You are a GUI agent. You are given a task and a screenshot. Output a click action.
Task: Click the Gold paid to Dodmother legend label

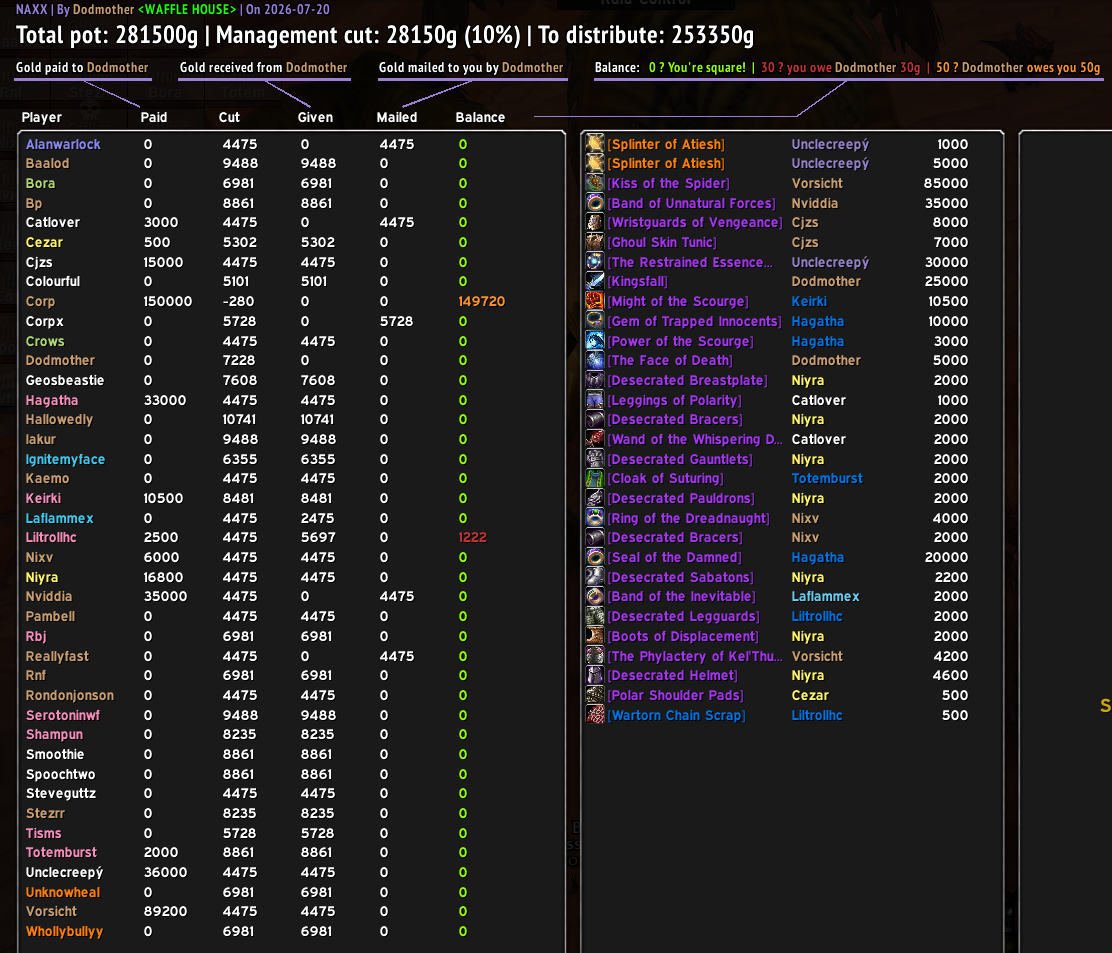point(82,67)
